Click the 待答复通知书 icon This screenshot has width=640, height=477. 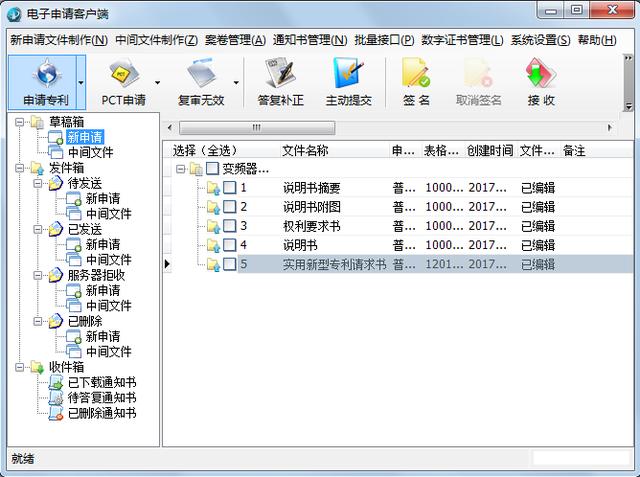click(56, 398)
